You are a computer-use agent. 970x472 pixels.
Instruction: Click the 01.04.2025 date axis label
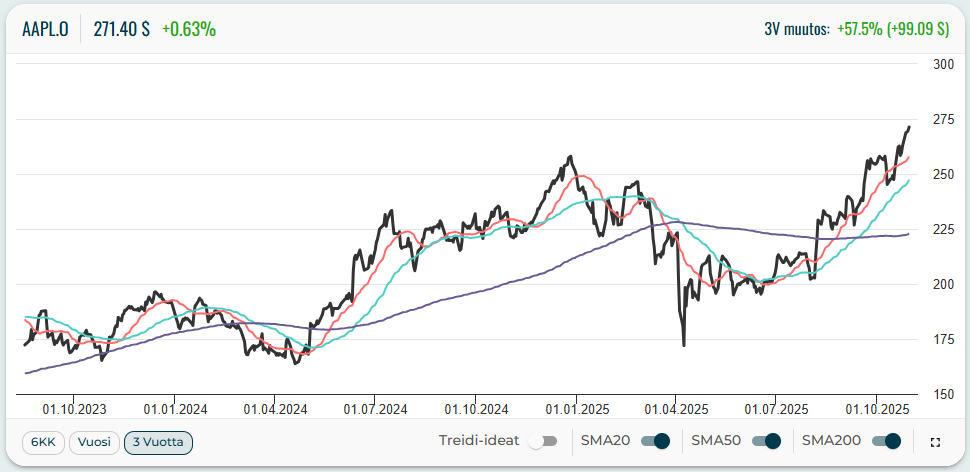click(675, 409)
